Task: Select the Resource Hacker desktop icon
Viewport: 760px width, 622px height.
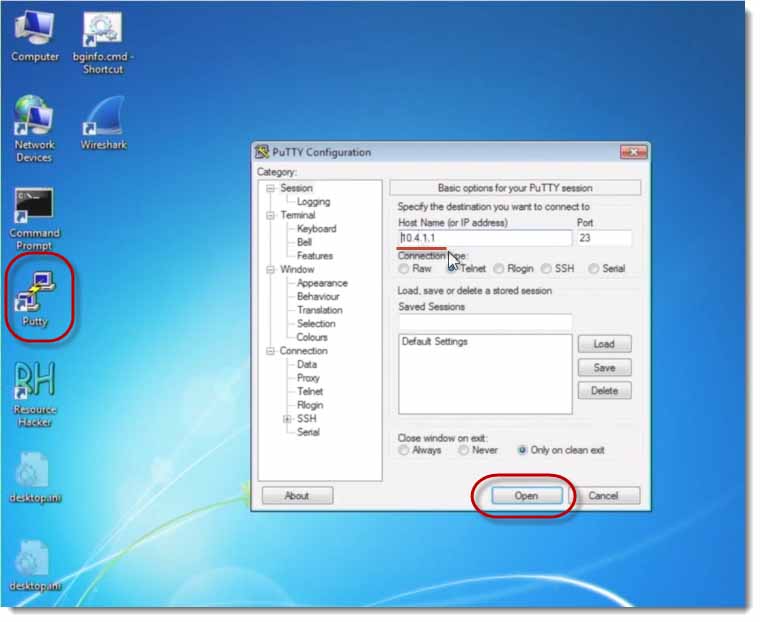Action: pyautogui.click(x=35, y=395)
